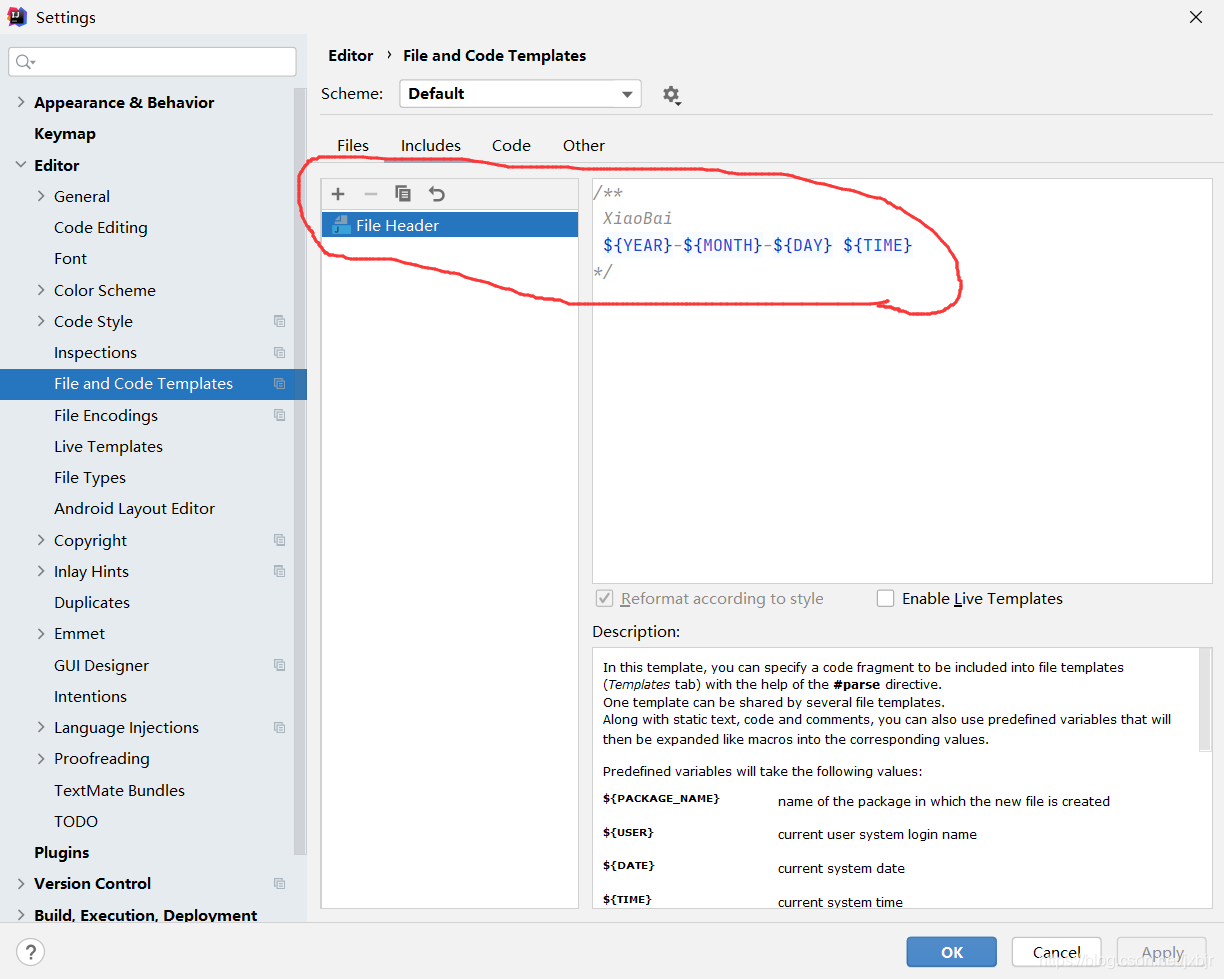Expand the Proofreading node
Image resolution: width=1224 pixels, height=979 pixels.
tap(41, 758)
